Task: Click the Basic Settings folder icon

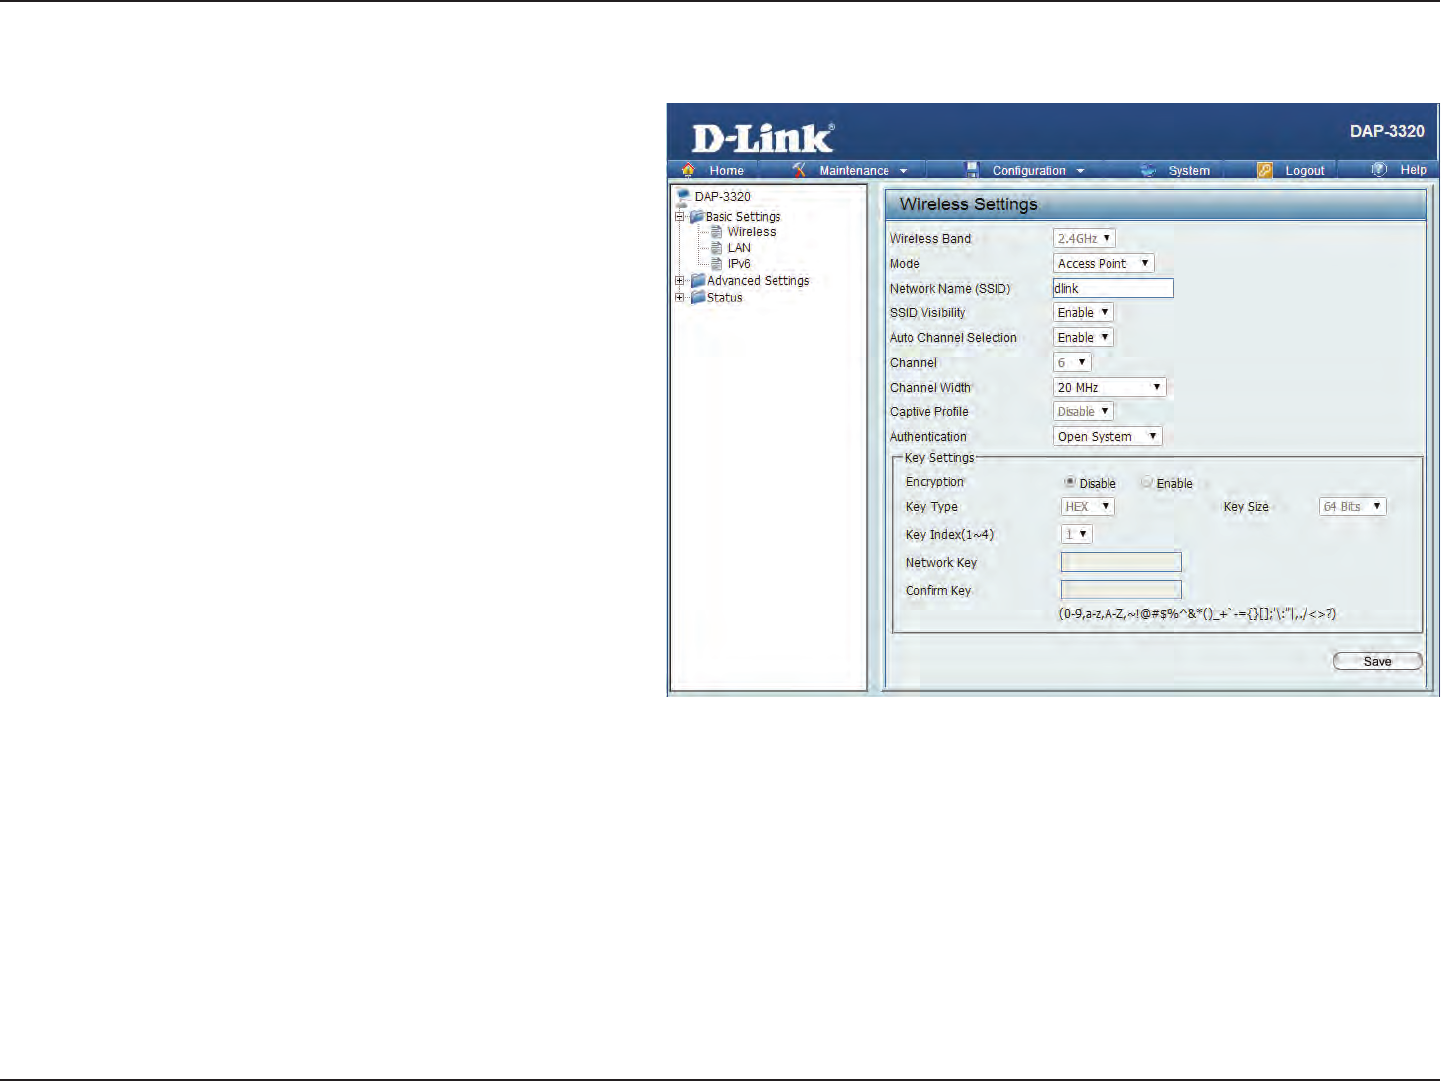Action: 697,216
